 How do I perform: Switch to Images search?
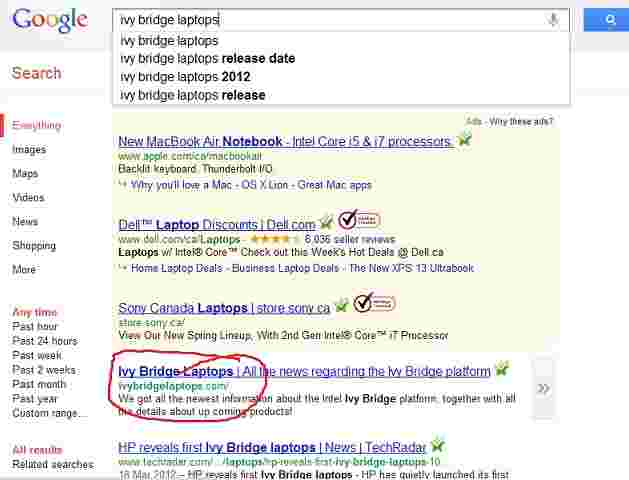pos(29,149)
